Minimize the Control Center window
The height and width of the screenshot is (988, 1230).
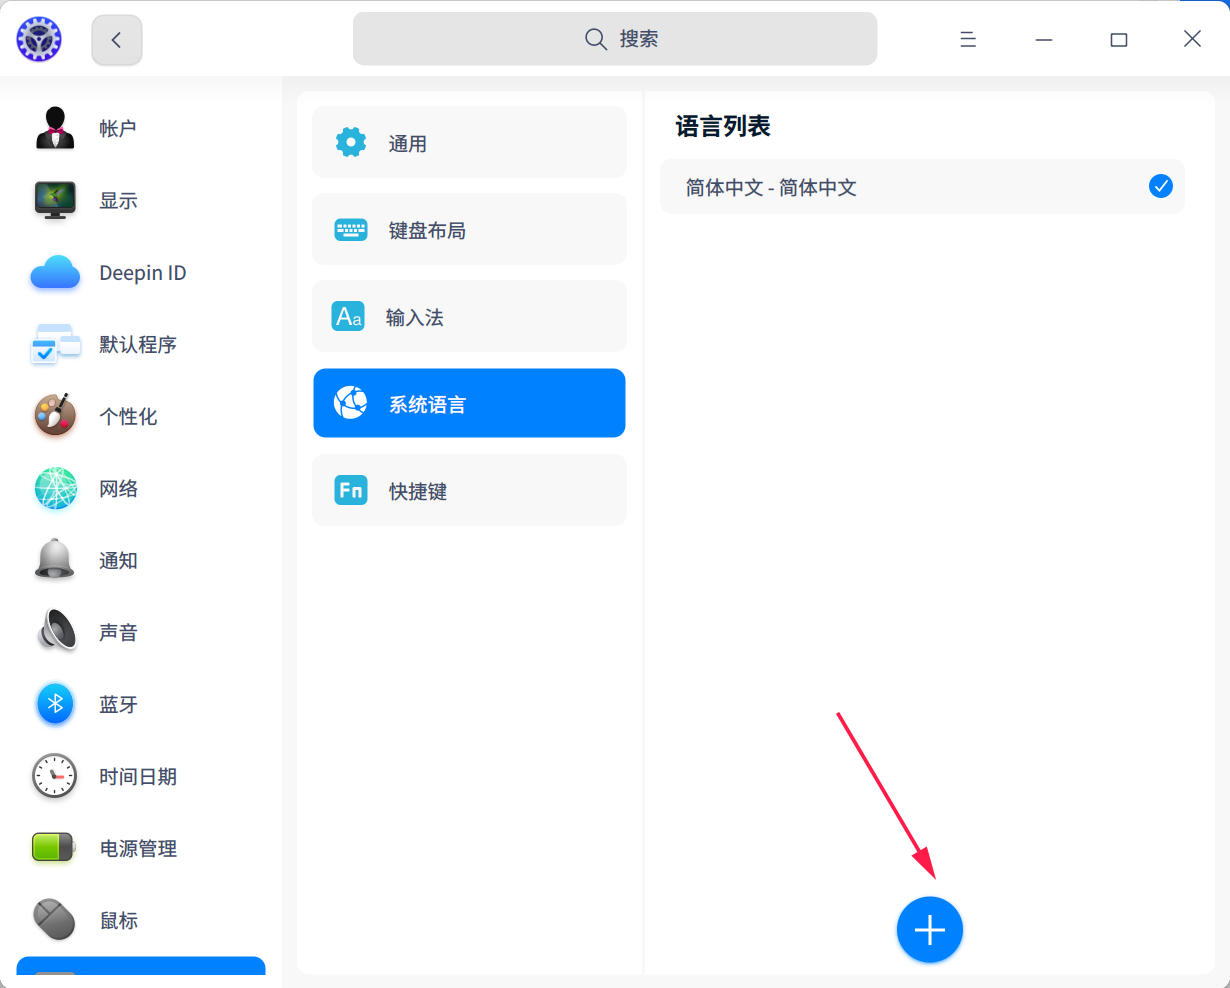pyautogui.click(x=1044, y=39)
